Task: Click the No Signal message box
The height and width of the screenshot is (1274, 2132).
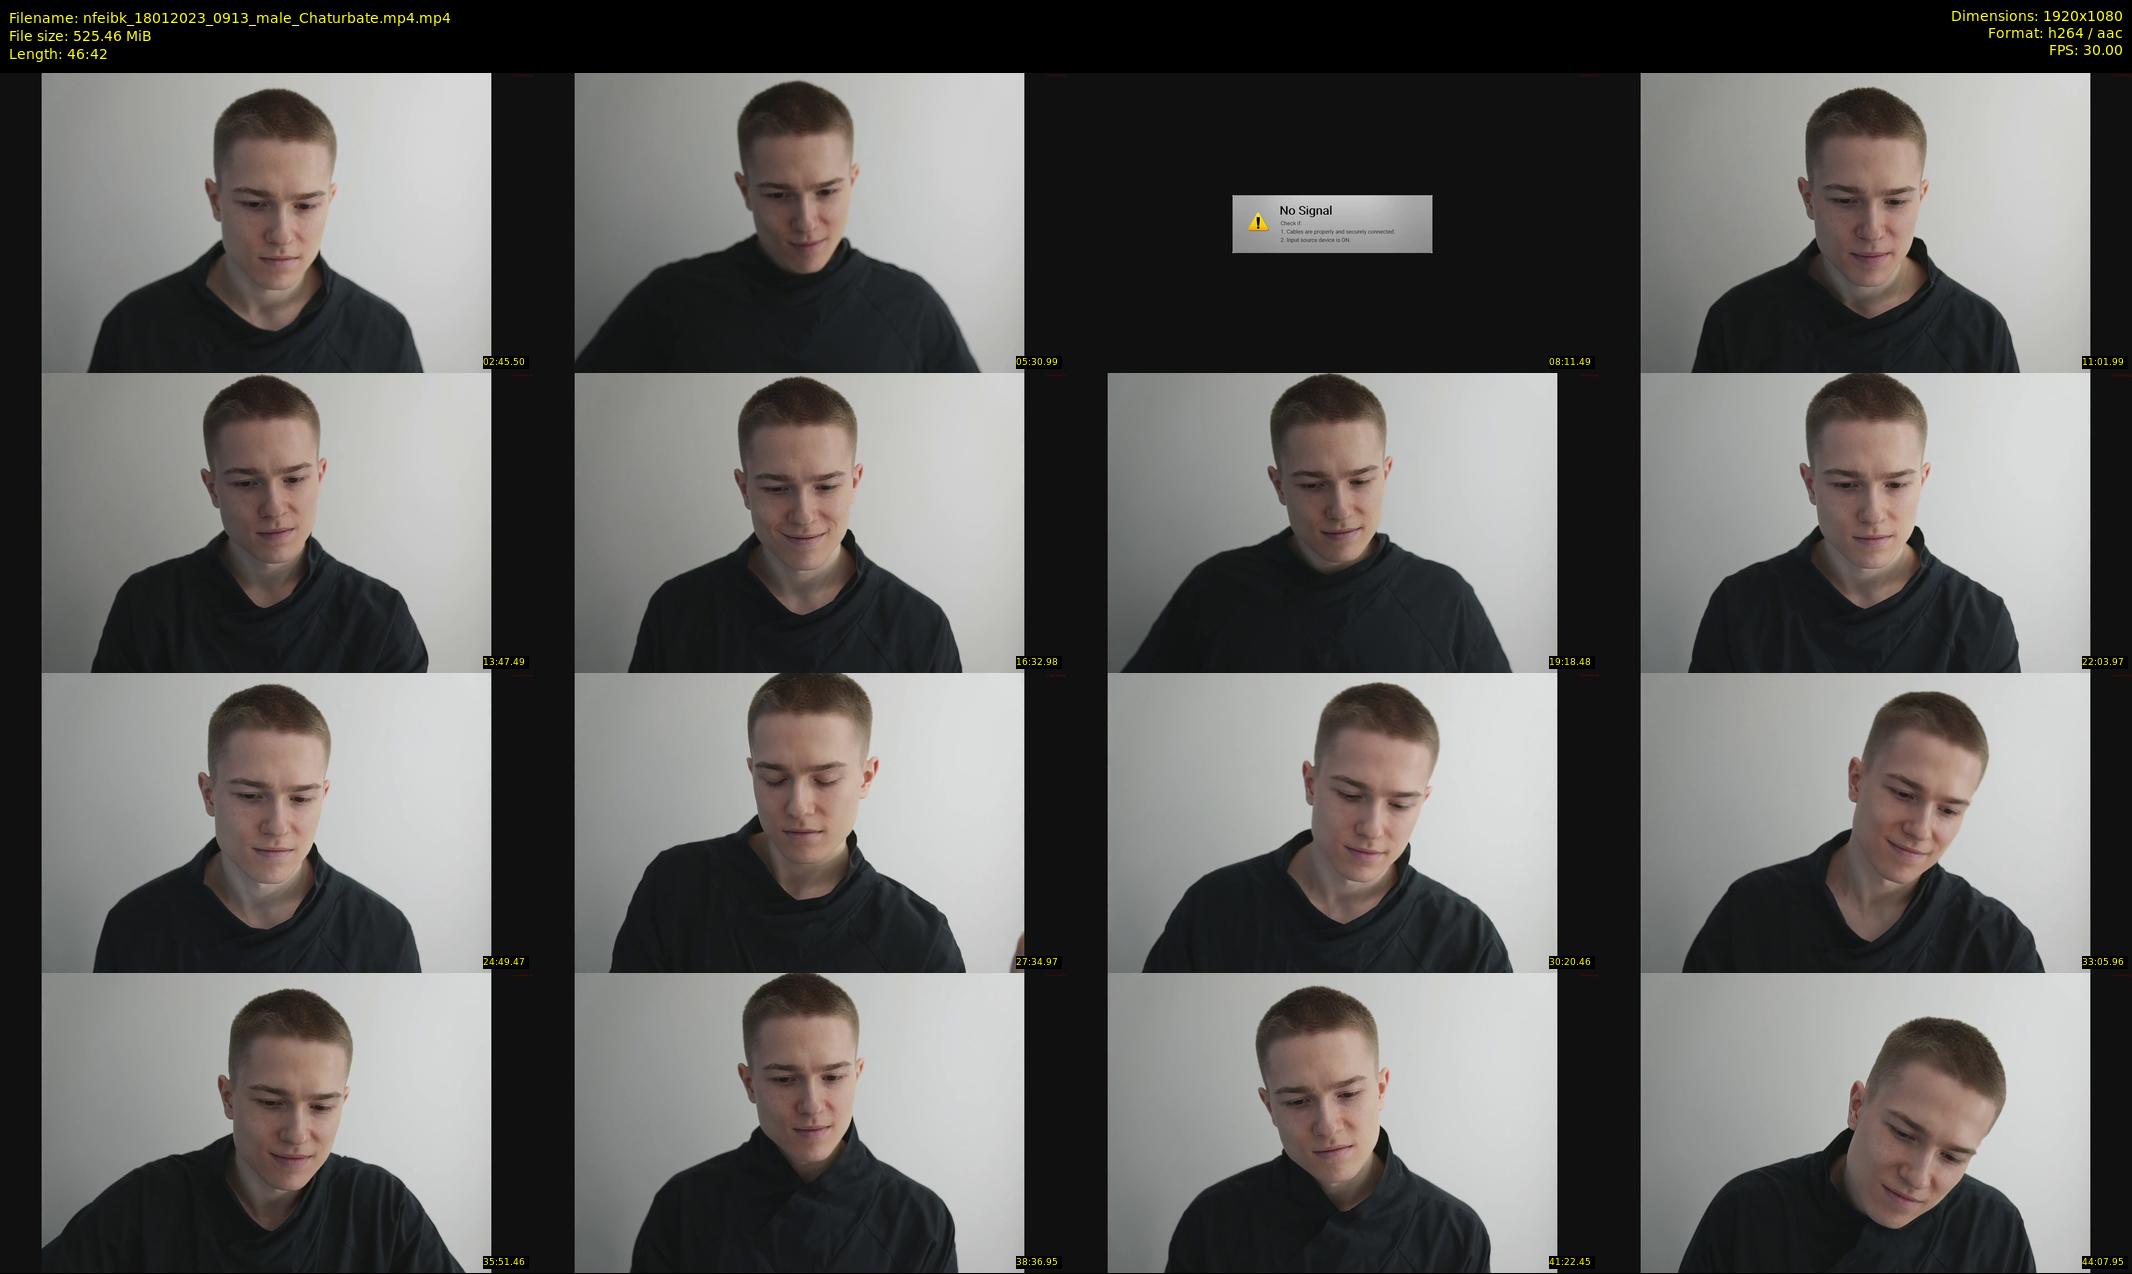Action: [1332, 224]
